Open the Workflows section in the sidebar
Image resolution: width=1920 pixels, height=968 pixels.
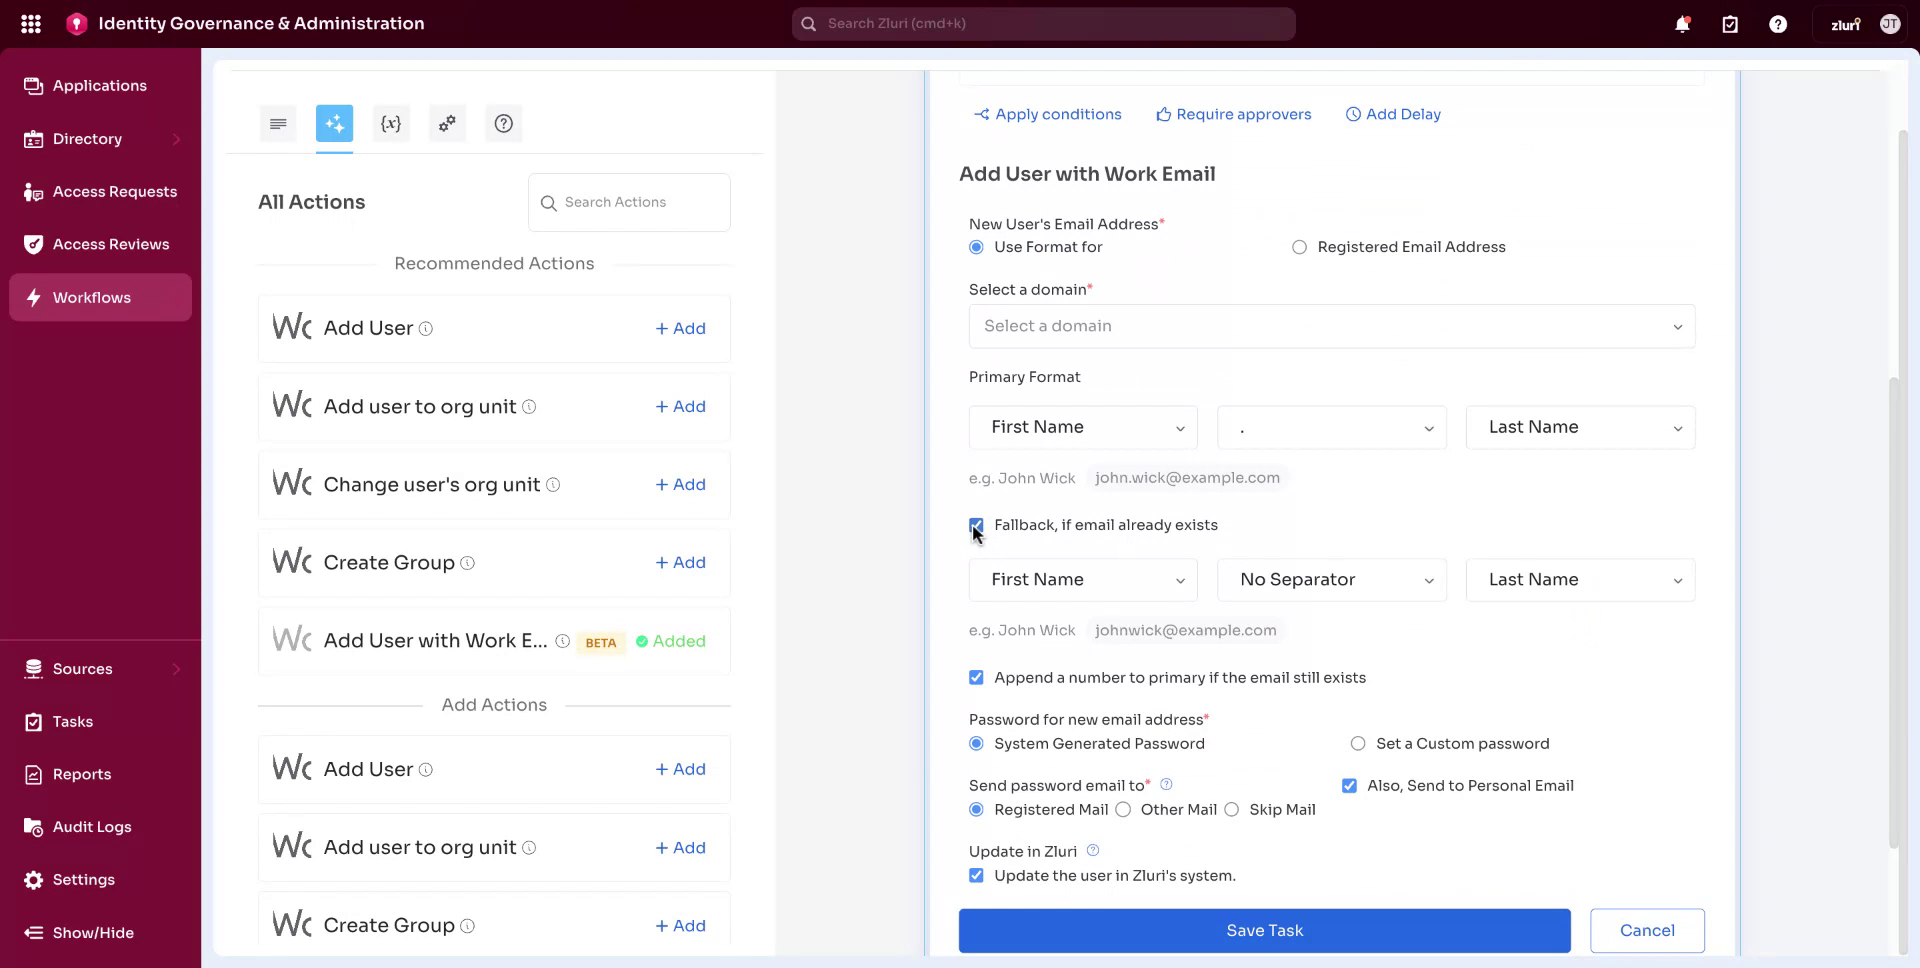click(x=92, y=297)
